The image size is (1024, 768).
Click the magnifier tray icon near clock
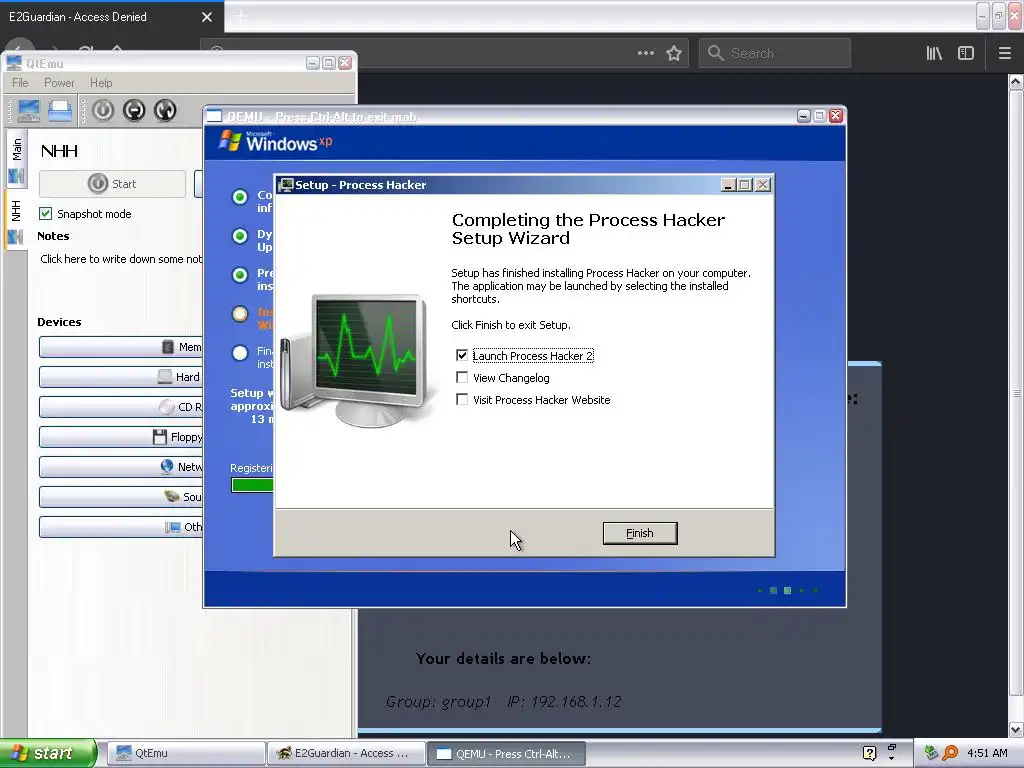coord(950,753)
